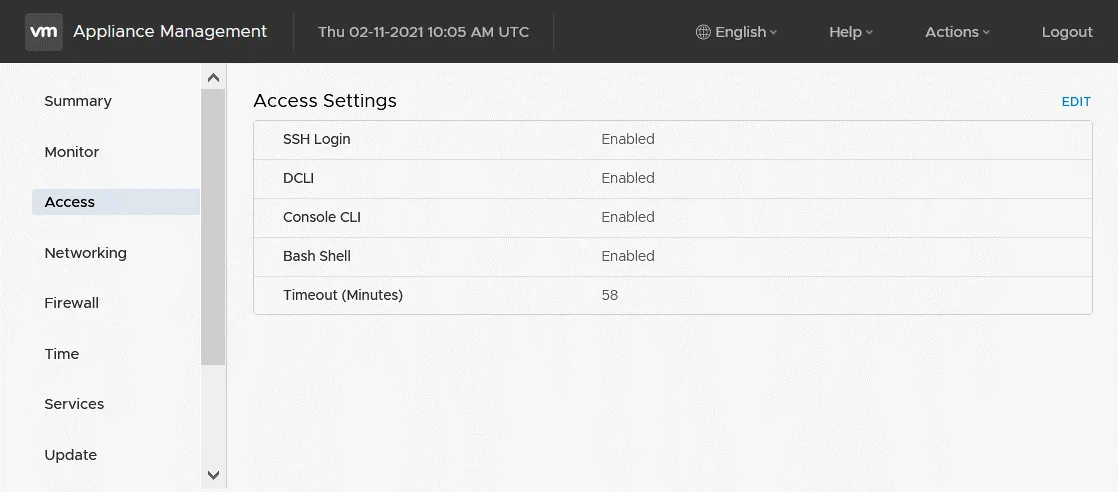Click the VMware vm logo icon

[x=44, y=32]
